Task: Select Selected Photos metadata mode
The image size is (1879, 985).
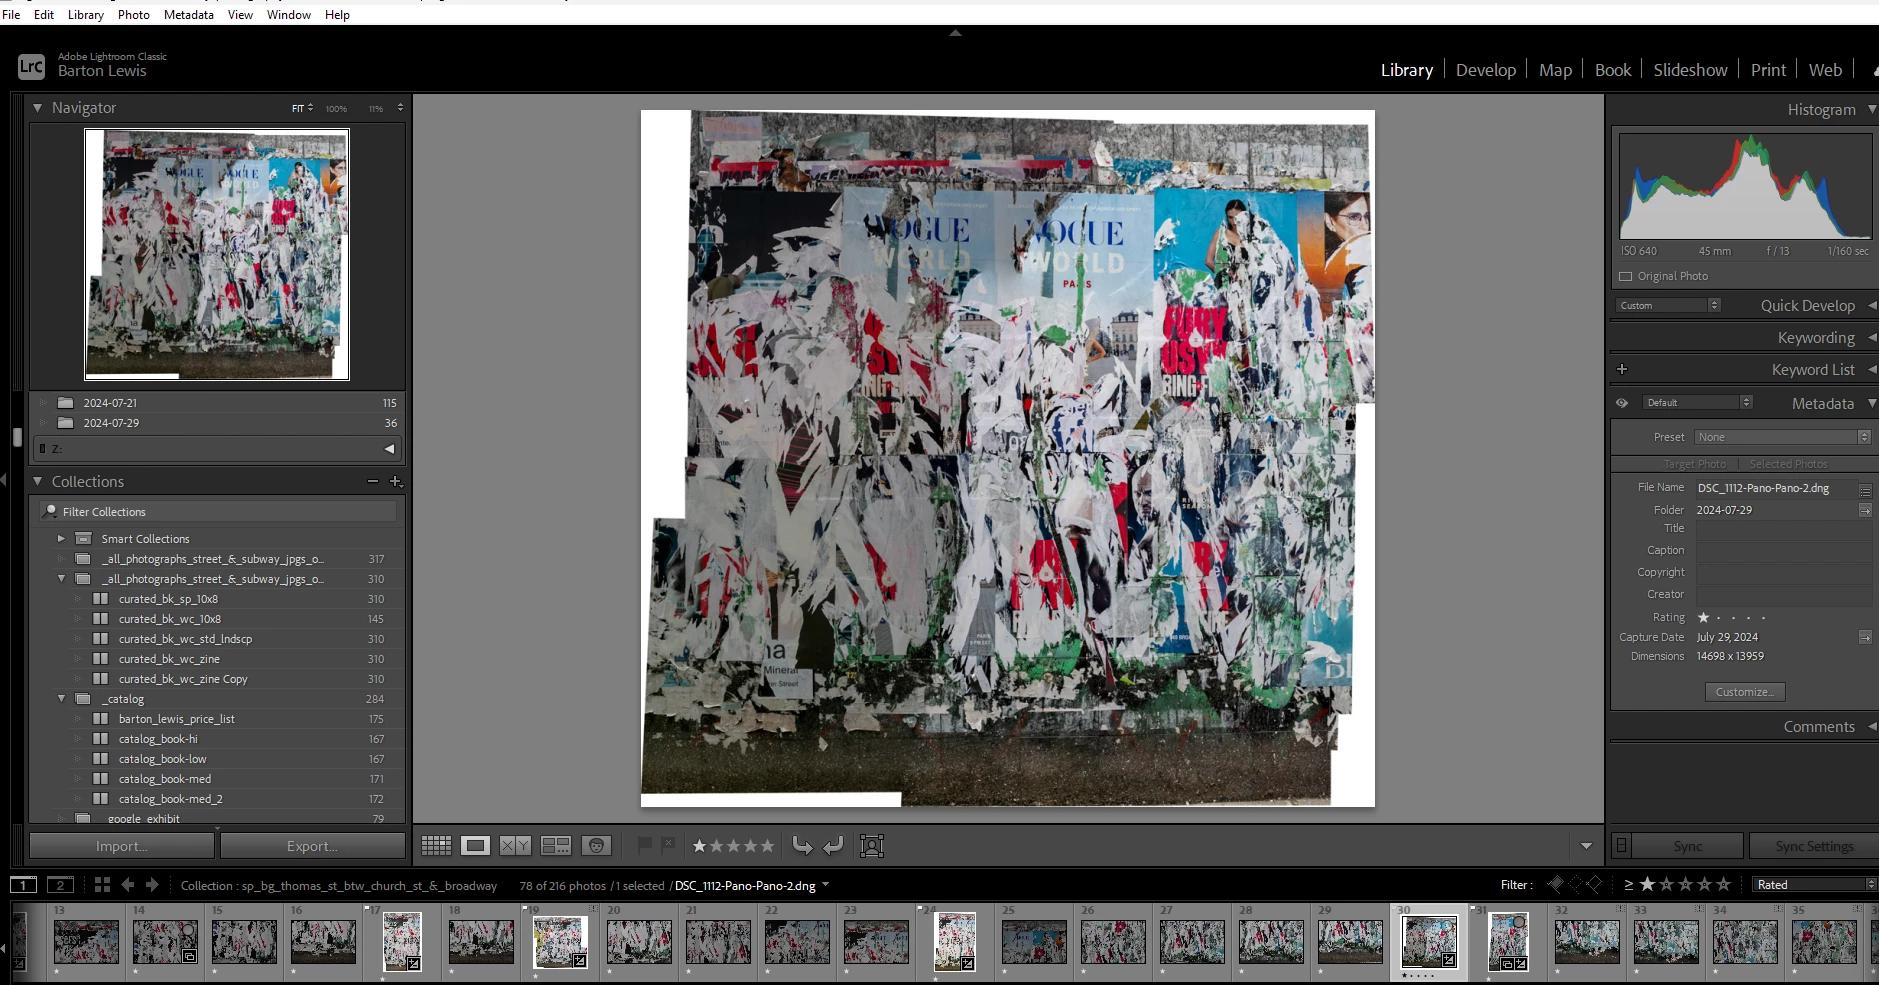Action: point(1788,464)
